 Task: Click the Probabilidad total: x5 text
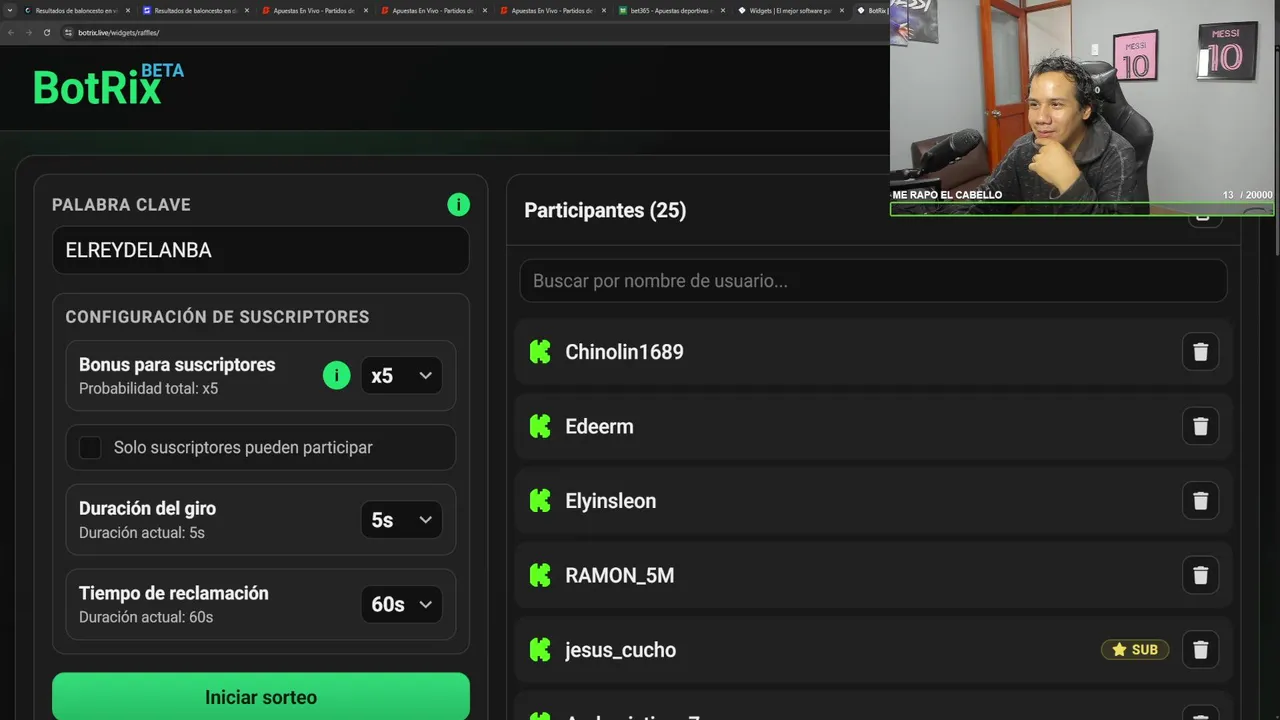[x=148, y=389]
